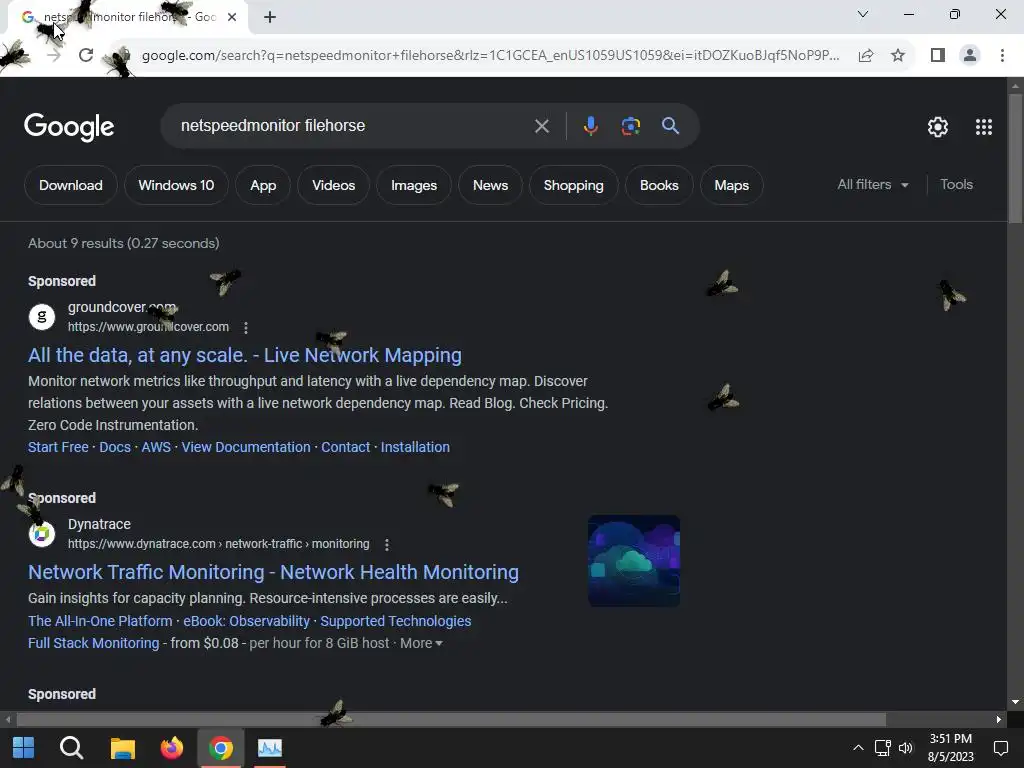Open the Start Free sitelink
Viewport: 1024px width, 768px height.
[58, 447]
